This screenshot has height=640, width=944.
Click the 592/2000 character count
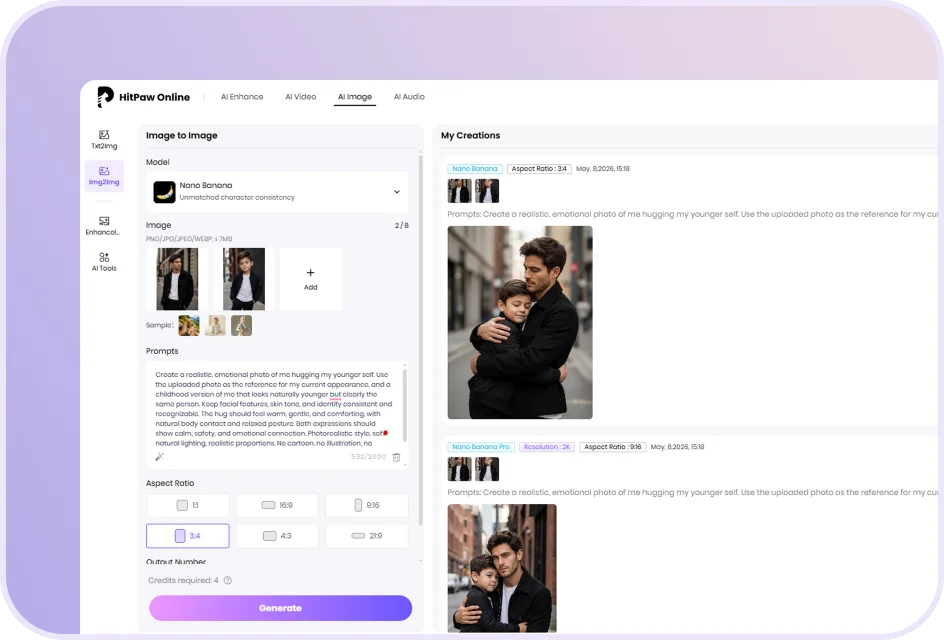coord(368,457)
